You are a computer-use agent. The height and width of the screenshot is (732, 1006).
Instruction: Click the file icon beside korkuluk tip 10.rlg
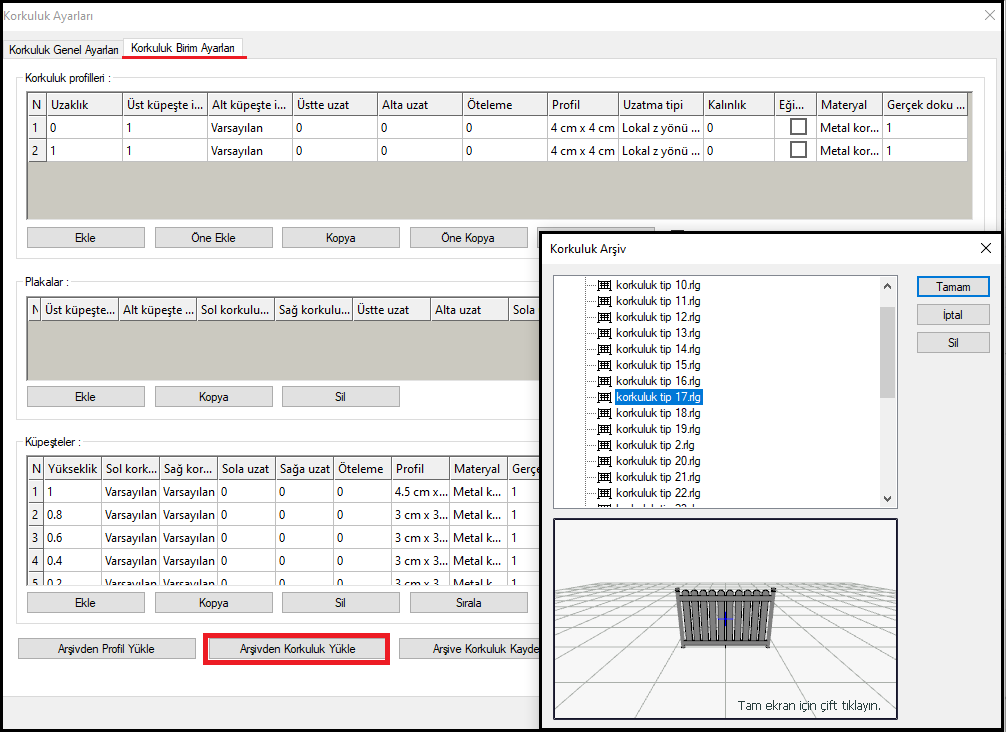[x=604, y=285]
